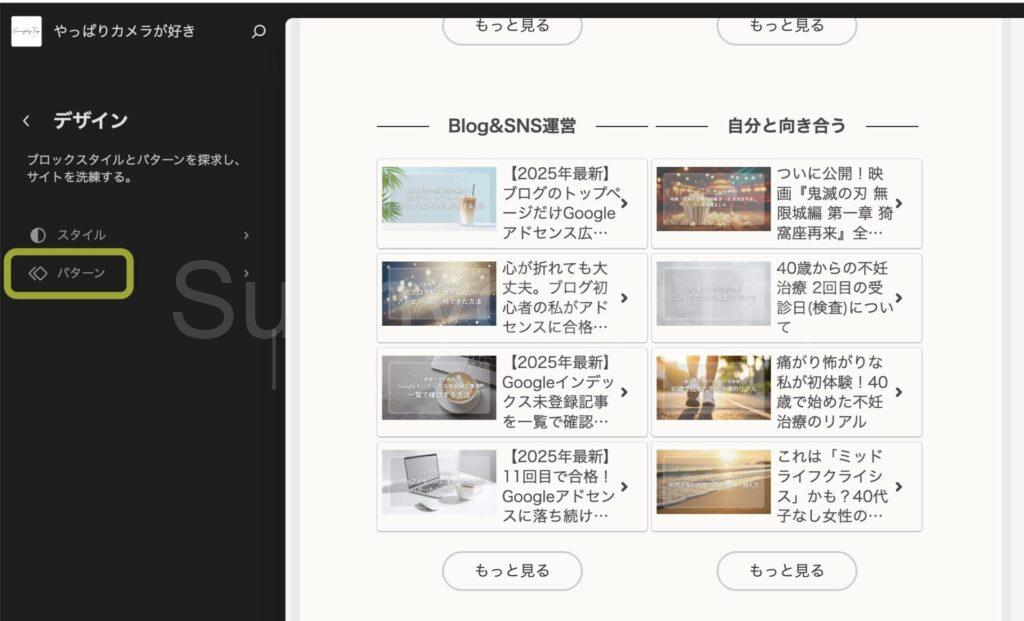Screen dimensions: 1024x621
Task: Click もっと見る button below Blog&SNS運営 list
Action: pyautogui.click(x=512, y=571)
